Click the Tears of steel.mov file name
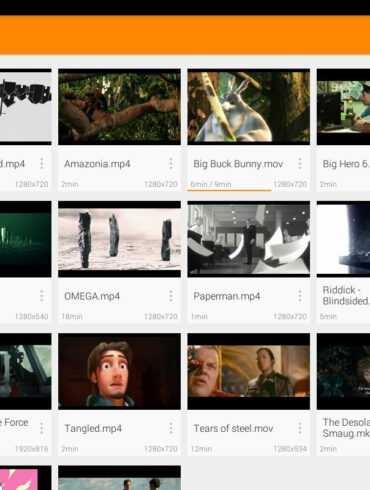The width and height of the screenshot is (370, 490). click(233, 428)
